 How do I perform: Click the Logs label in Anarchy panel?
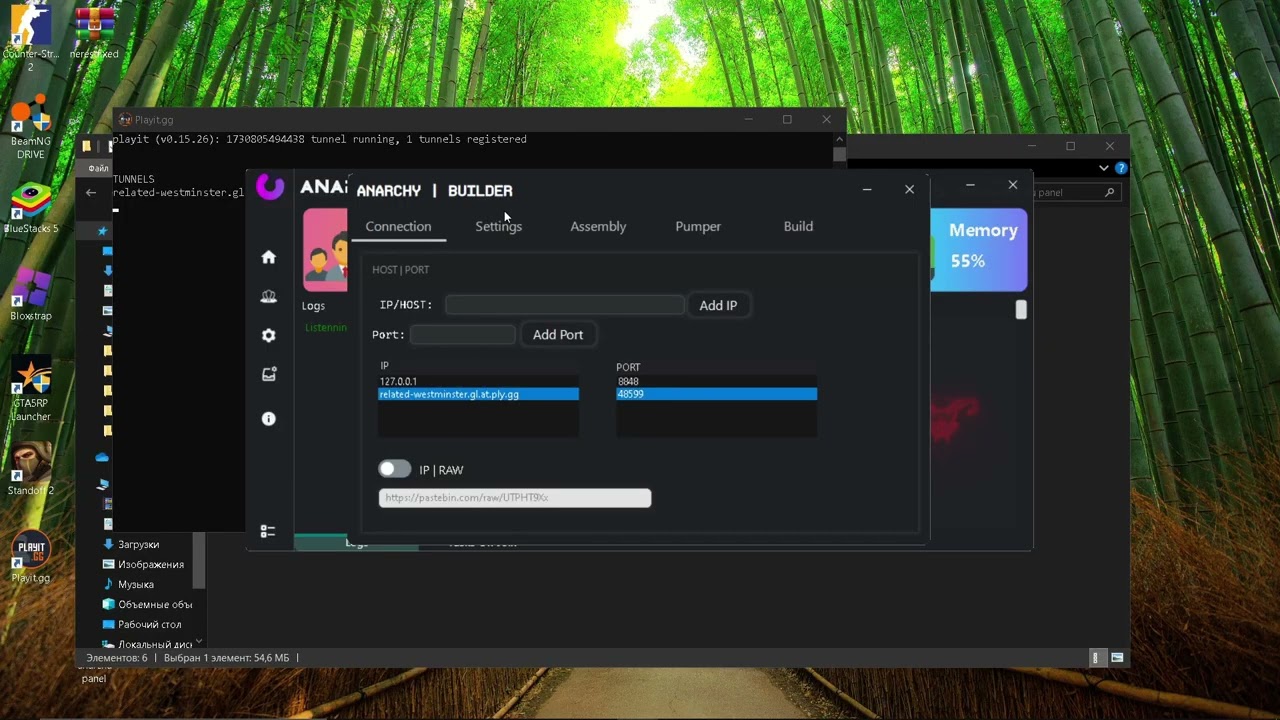click(x=313, y=306)
